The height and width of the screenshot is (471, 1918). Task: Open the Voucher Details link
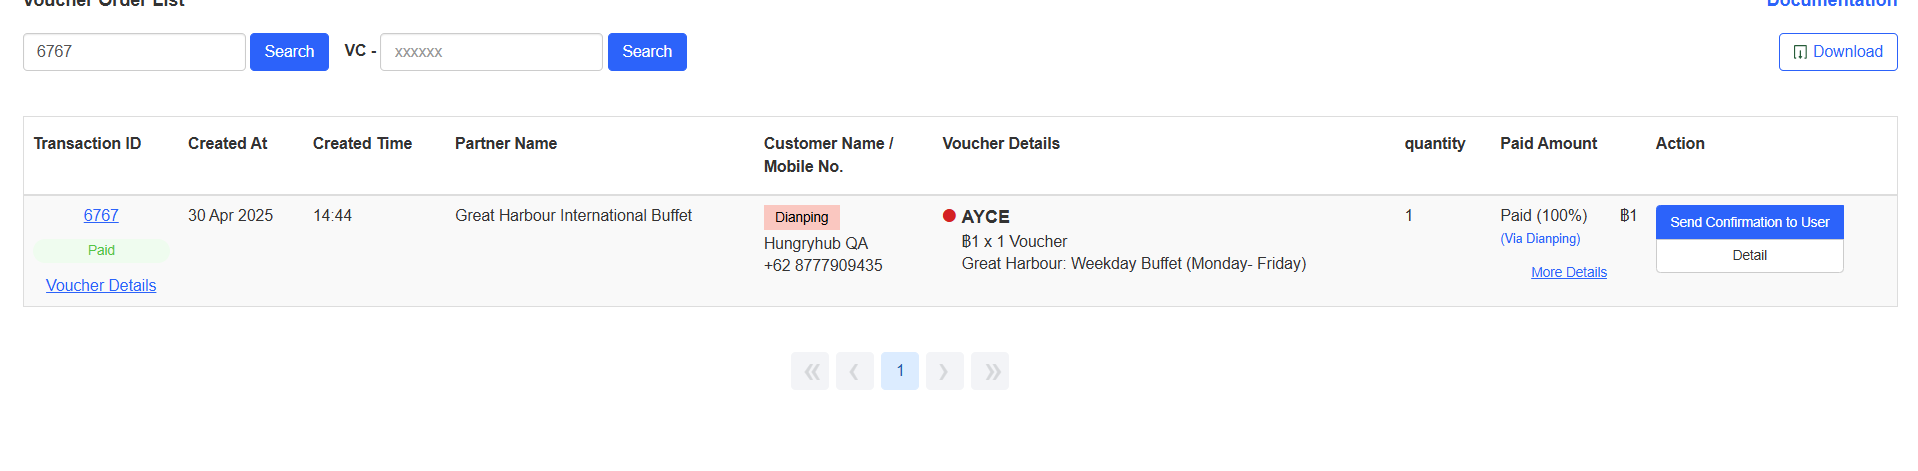(x=101, y=286)
